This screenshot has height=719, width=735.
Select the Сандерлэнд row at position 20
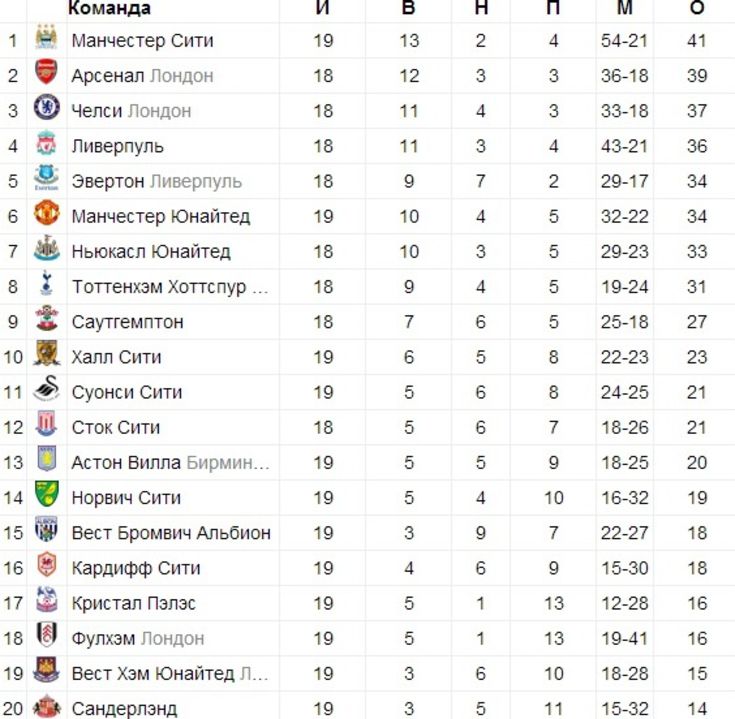tap(368, 708)
